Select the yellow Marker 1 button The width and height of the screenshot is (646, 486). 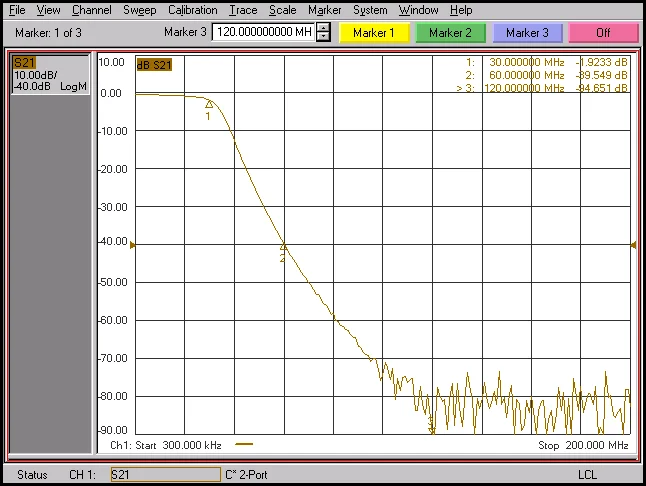pyautogui.click(x=374, y=33)
